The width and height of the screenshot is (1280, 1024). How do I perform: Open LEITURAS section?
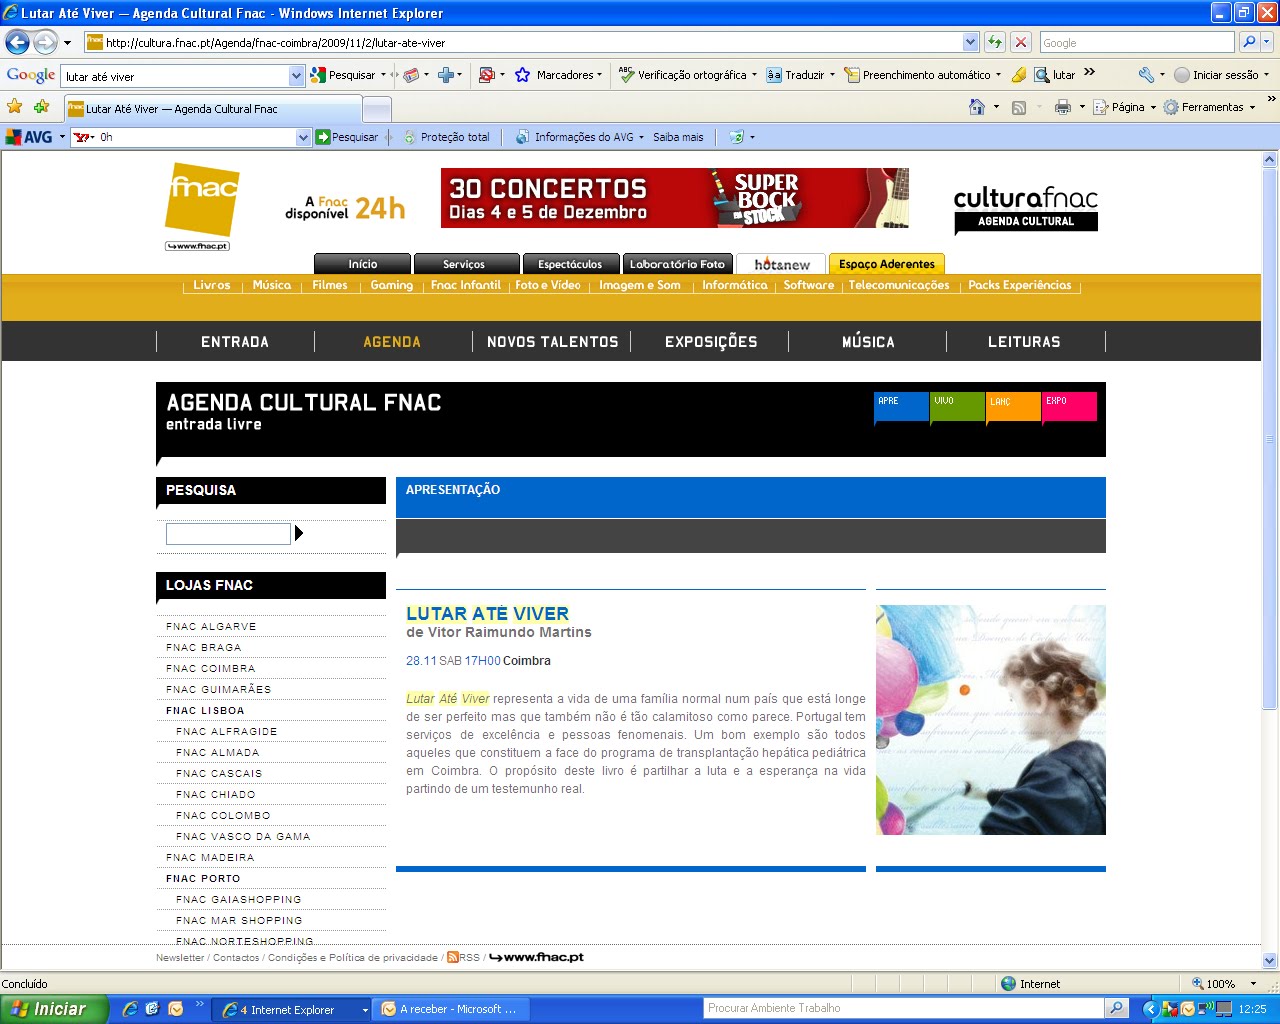pos(1024,342)
